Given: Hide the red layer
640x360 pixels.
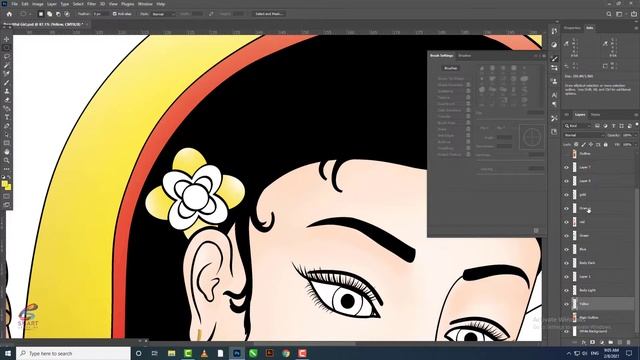Looking at the screenshot, I should [x=567, y=222].
